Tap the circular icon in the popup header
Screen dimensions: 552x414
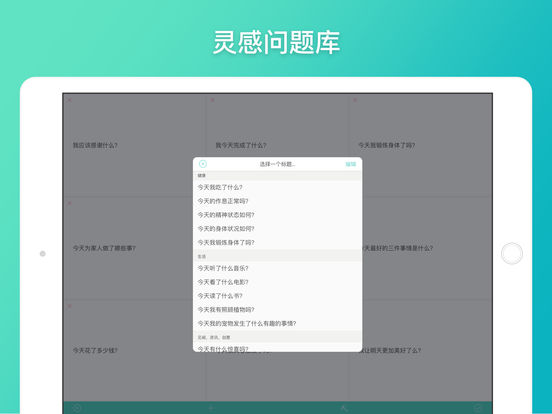click(203, 164)
